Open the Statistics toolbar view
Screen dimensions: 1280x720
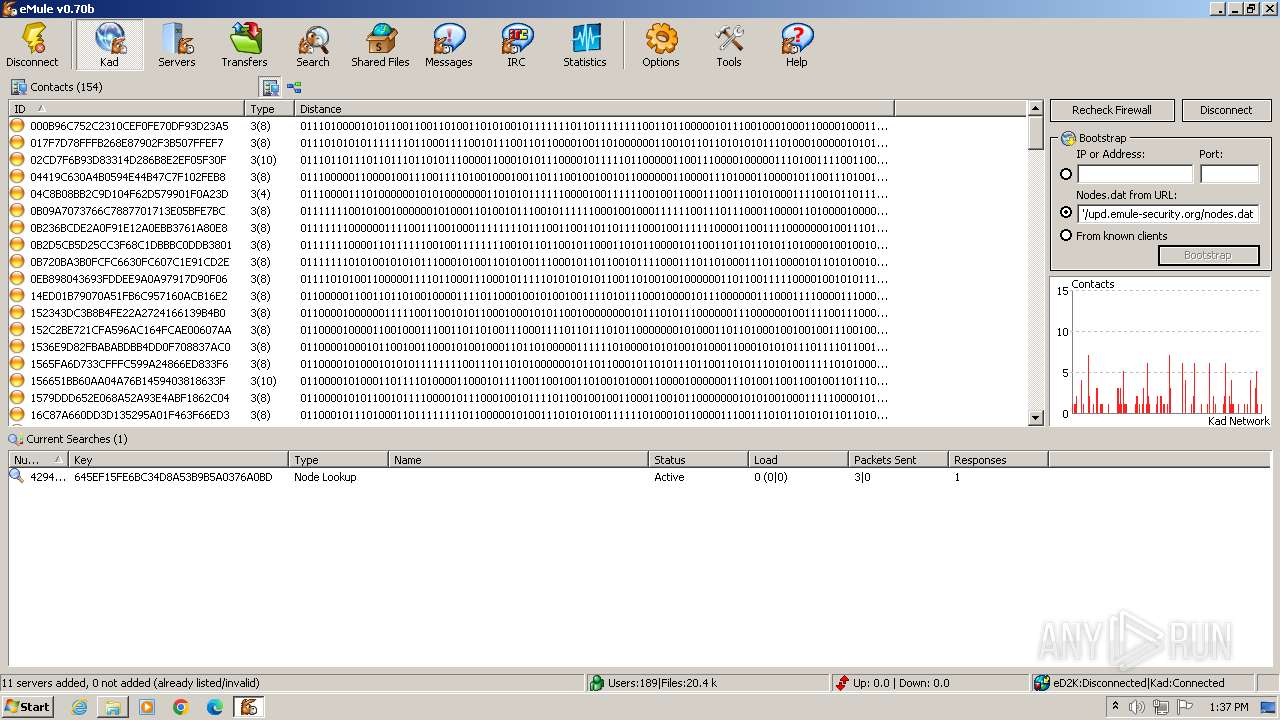click(x=585, y=46)
